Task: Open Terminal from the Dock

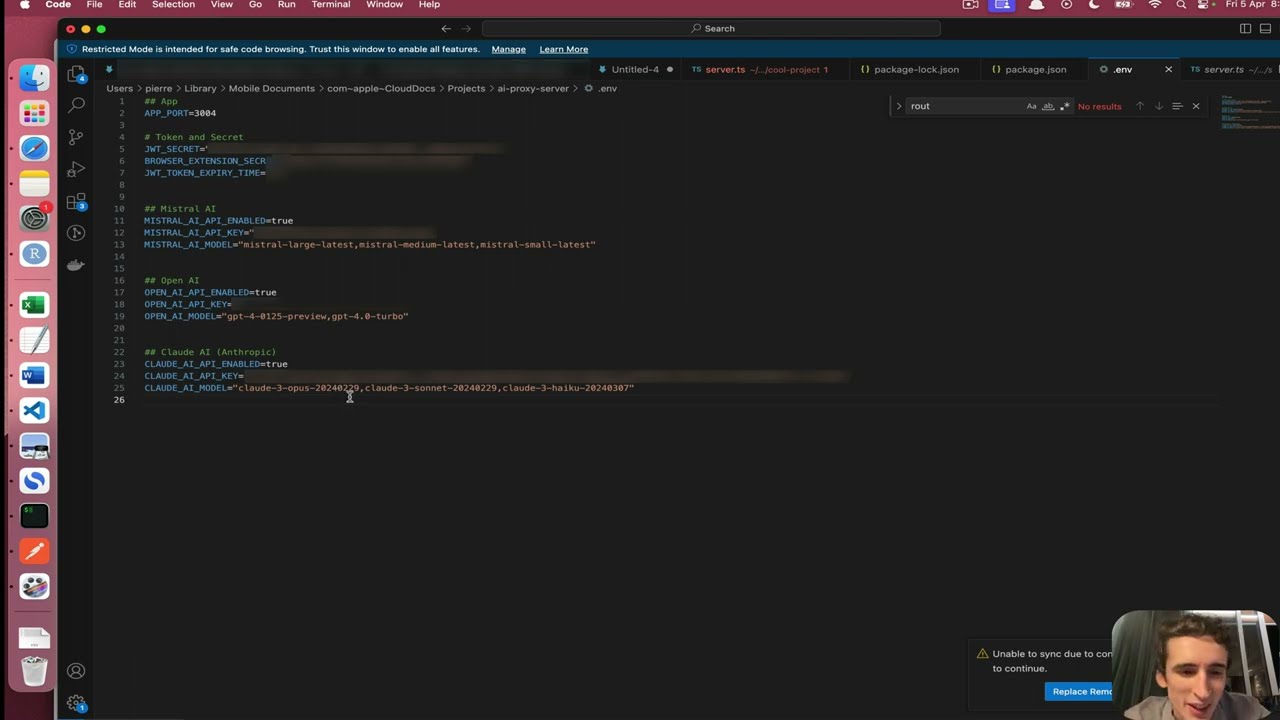Action: click(34, 516)
